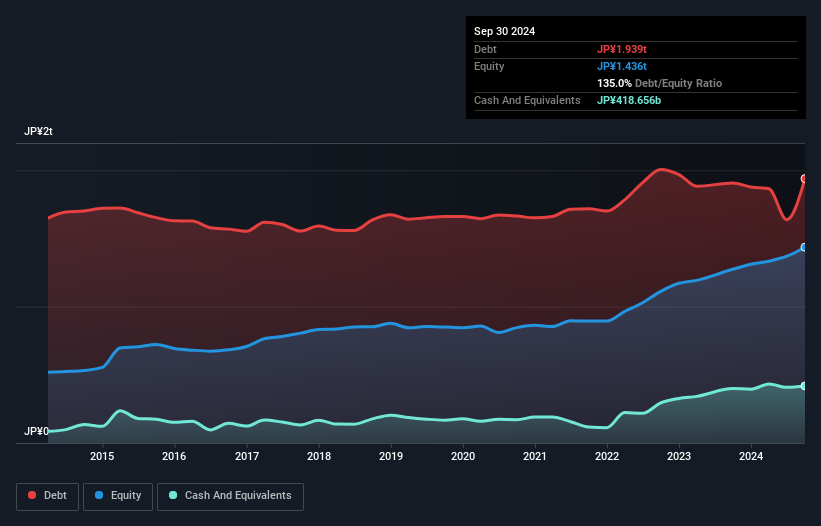Toggle the Equity series legend button

118,496
